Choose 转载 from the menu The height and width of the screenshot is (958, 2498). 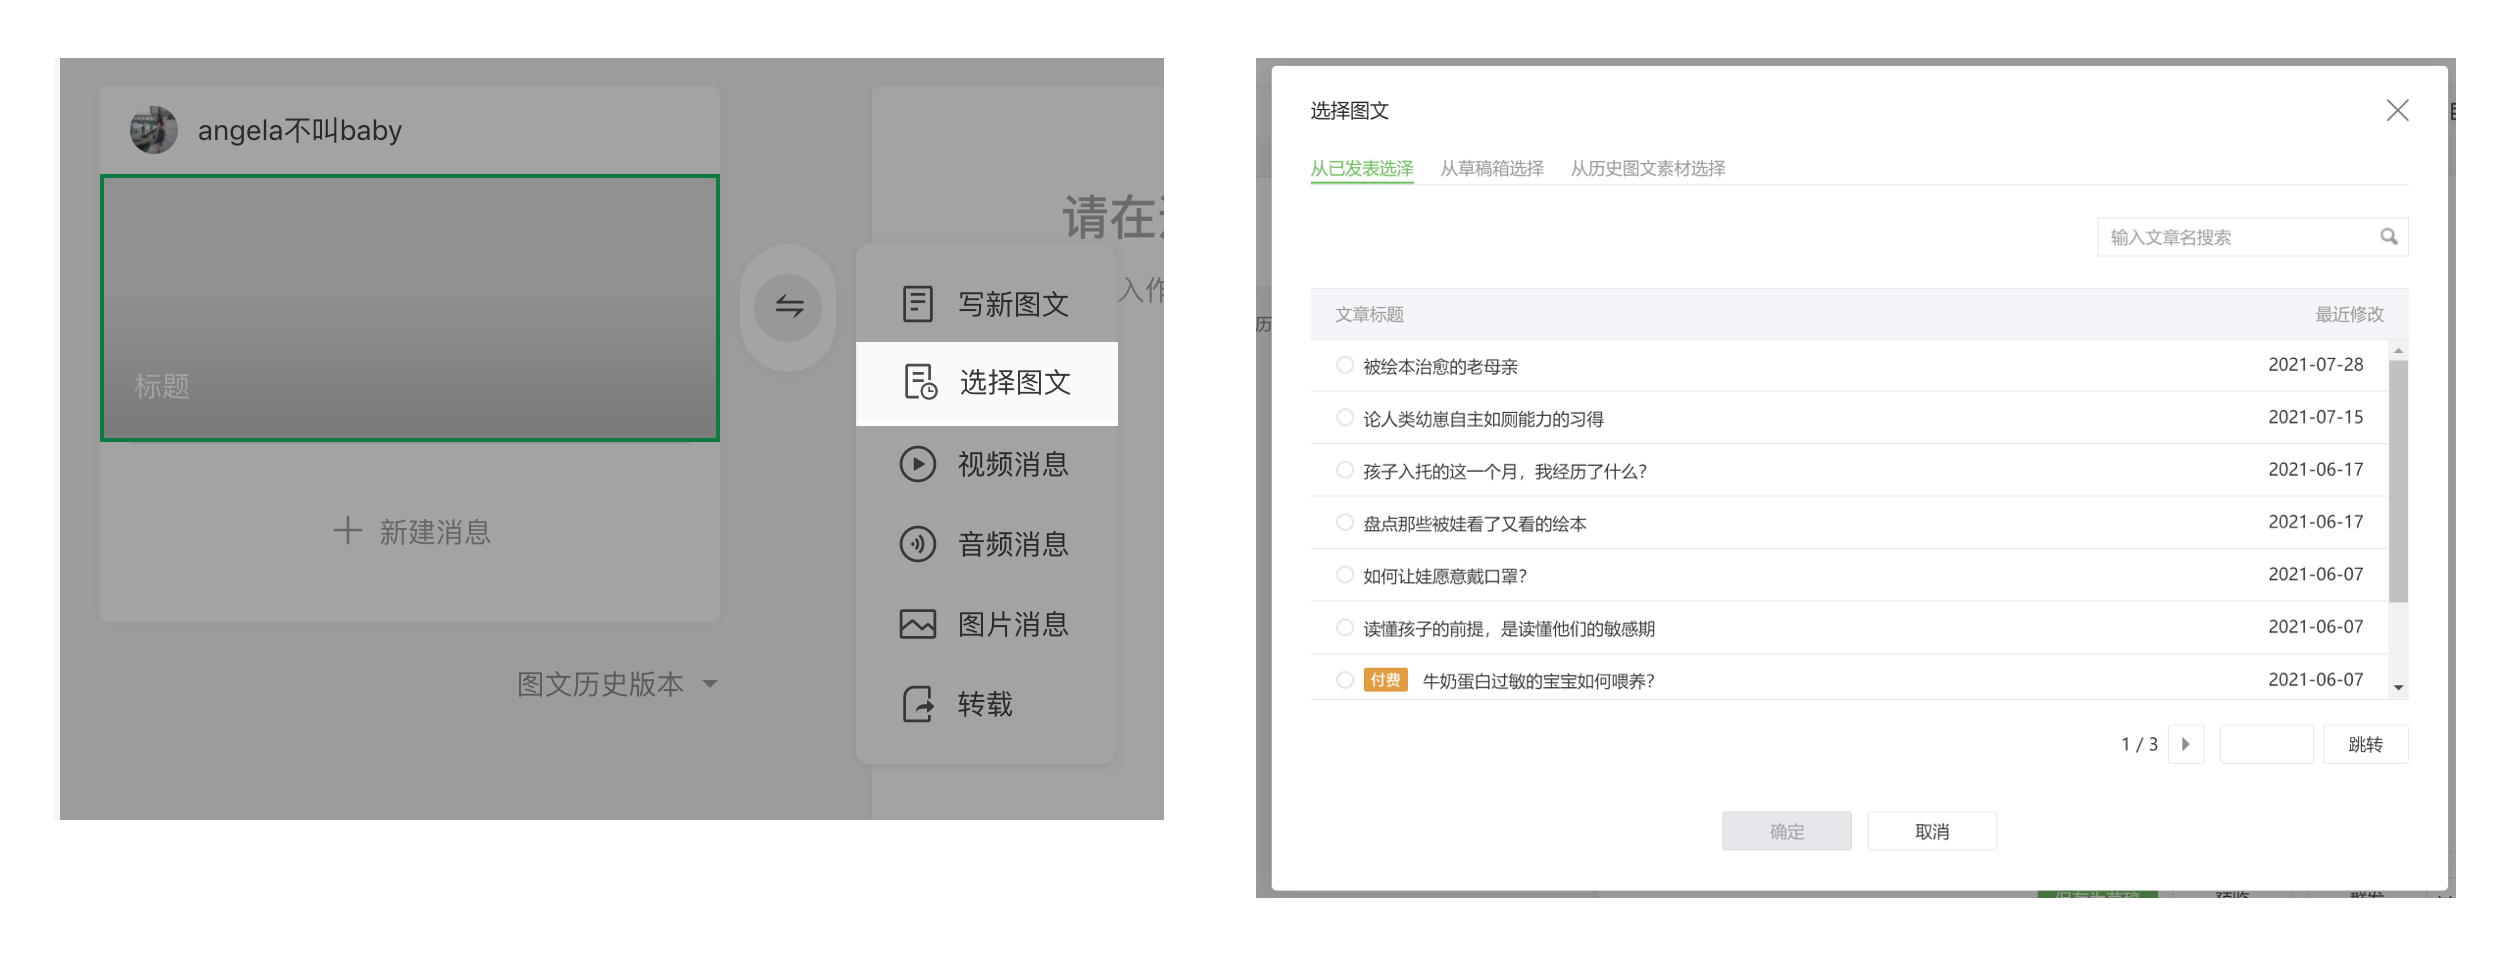987,704
